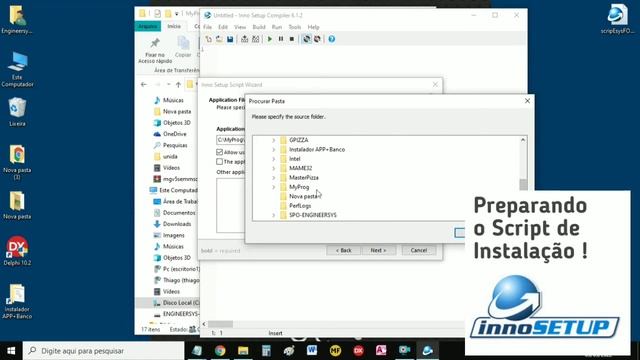Expand the MAME32 folder node
Screen dimensions: 640x360
[x=274, y=168]
